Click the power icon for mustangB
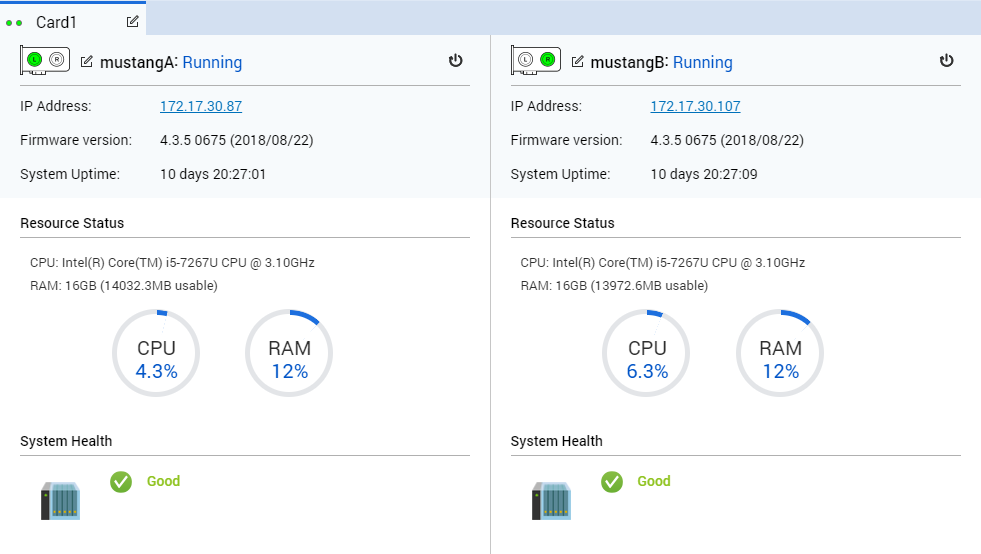The image size is (981, 554). (947, 61)
